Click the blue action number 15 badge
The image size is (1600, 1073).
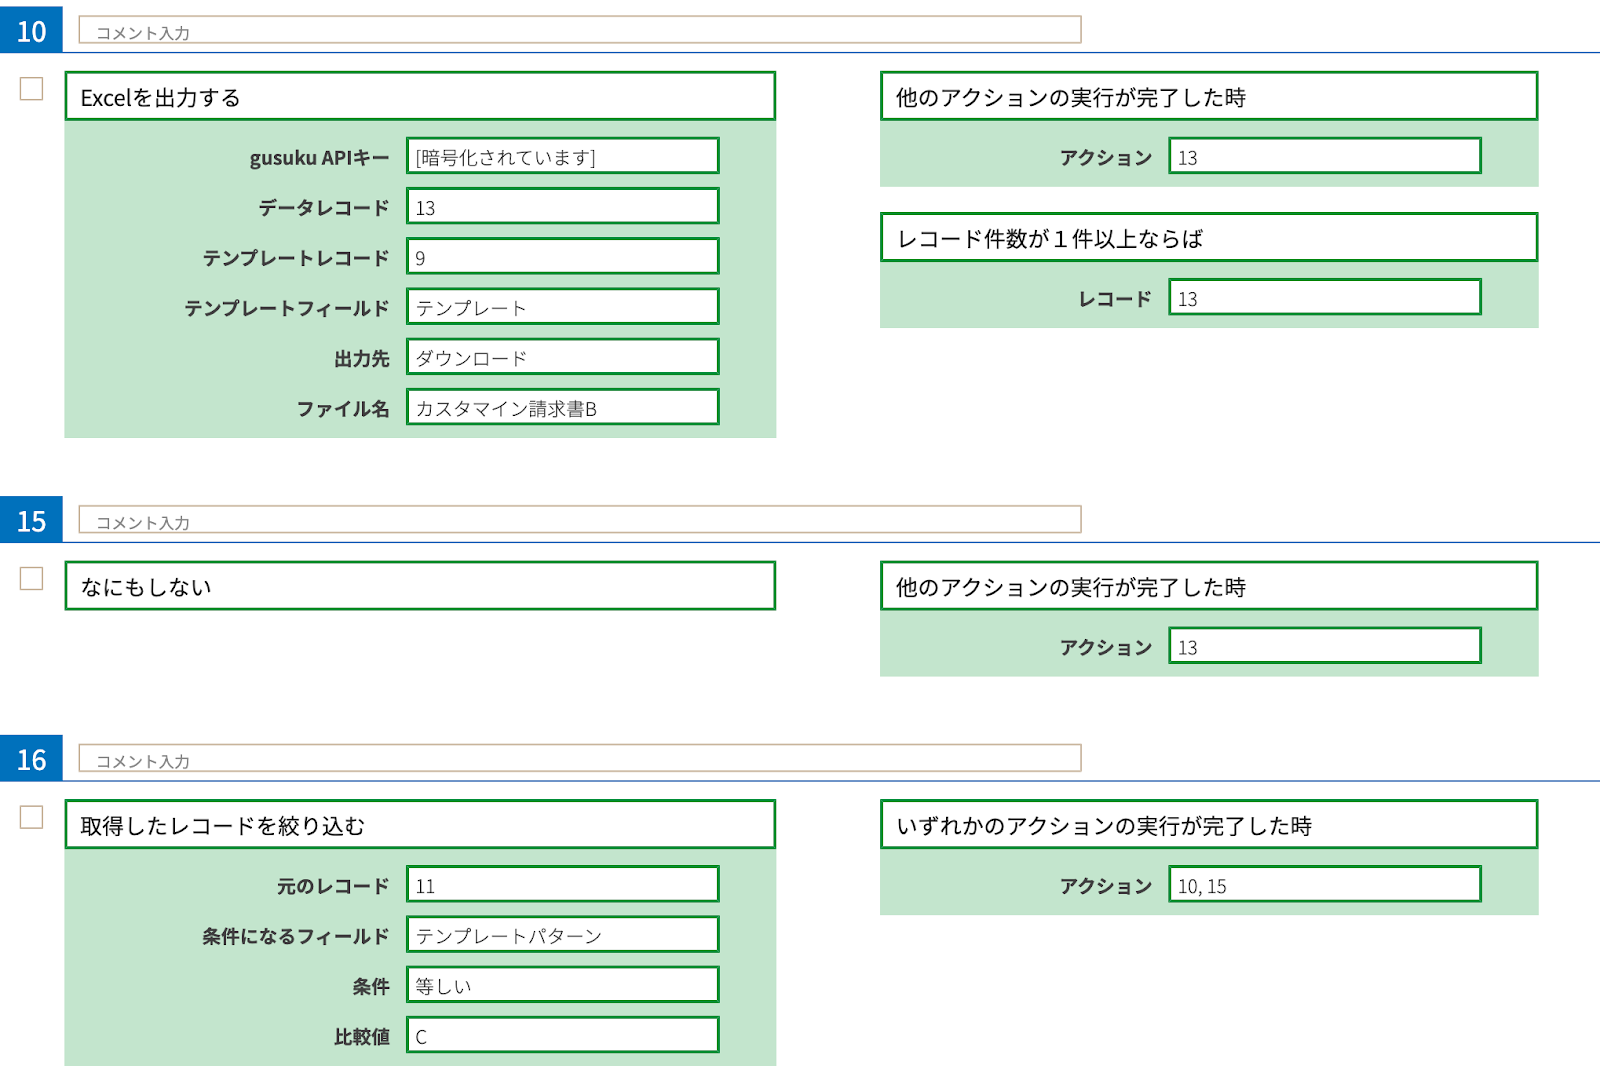(31, 520)
